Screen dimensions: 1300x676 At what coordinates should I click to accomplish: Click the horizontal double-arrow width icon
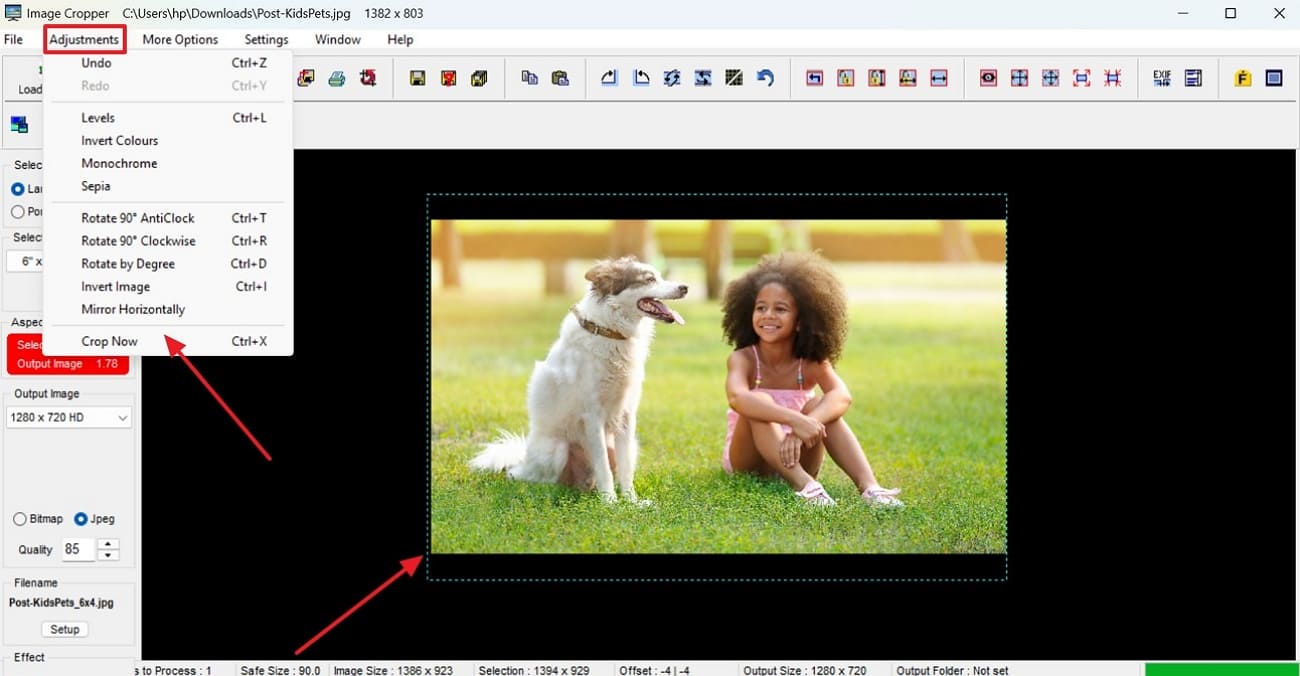click(938, 78)
